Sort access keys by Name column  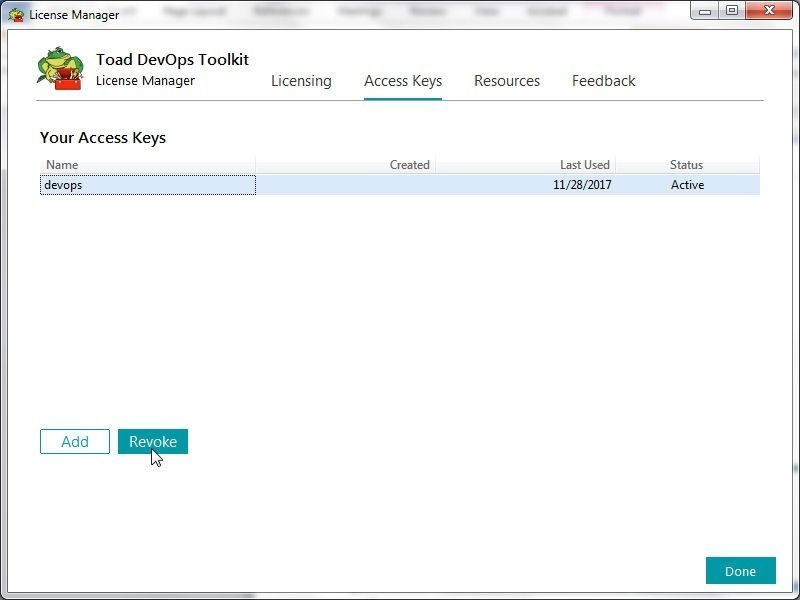point(148,165)
